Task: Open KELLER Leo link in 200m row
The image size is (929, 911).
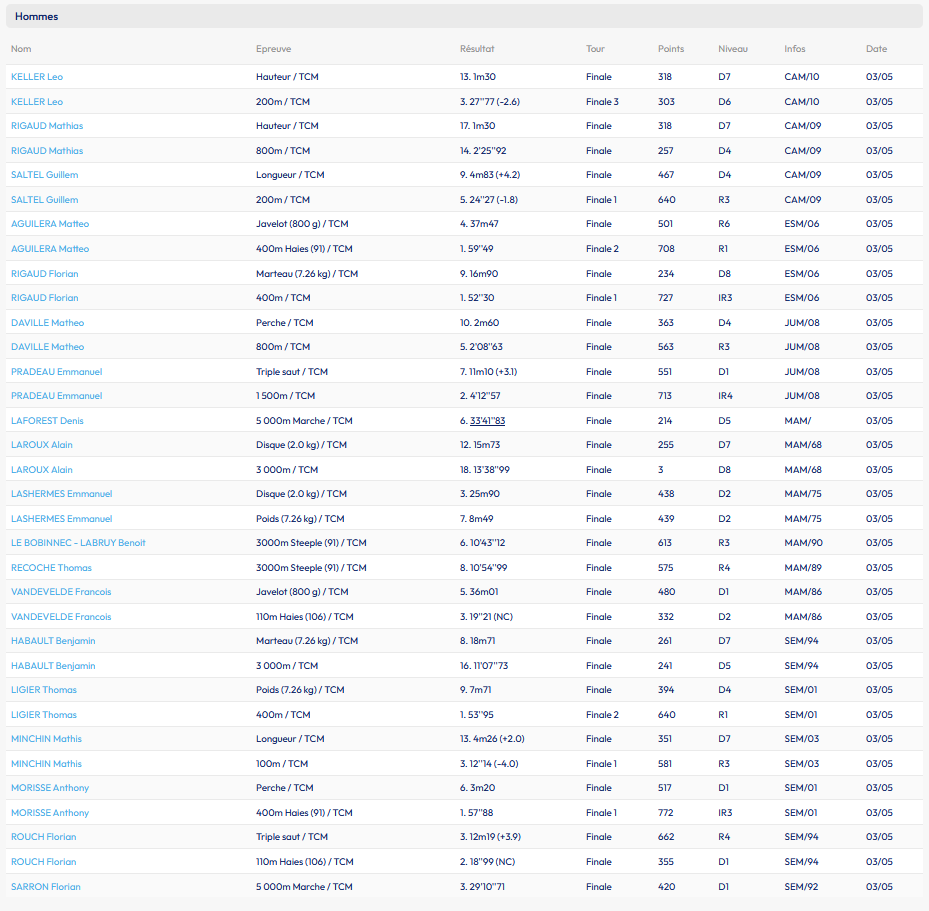Action: pos(37,102)
